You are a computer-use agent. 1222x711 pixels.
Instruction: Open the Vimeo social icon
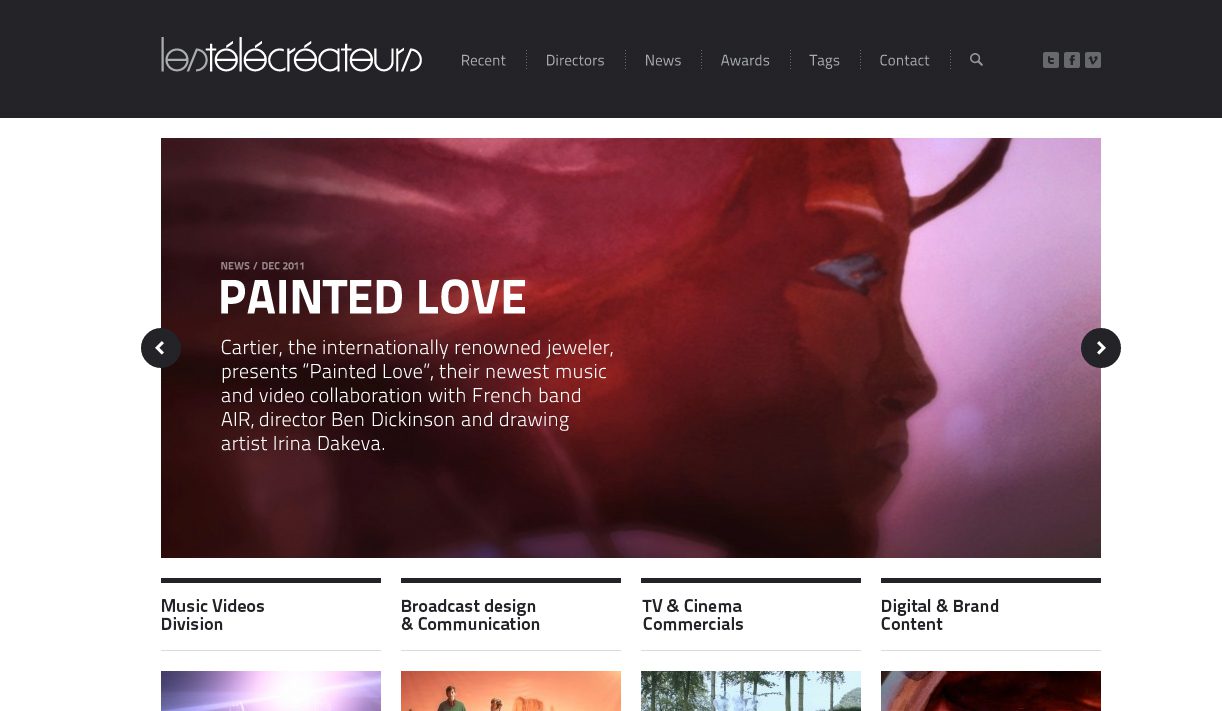point(1093,60)
